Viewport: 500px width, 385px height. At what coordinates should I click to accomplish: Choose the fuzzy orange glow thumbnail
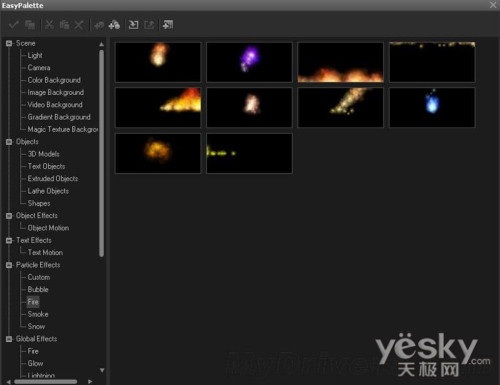tap(158, 153)
